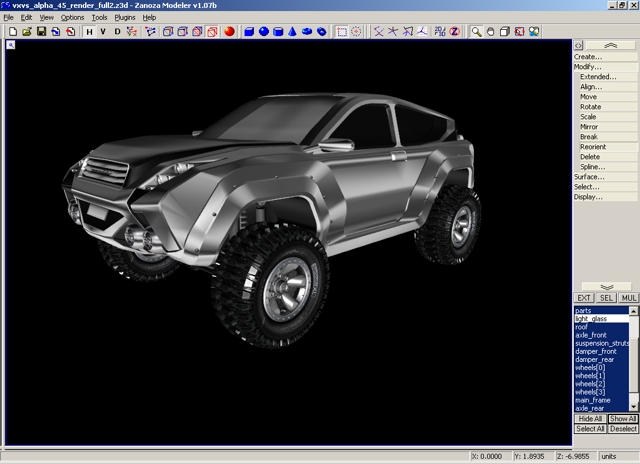Collapse panel with double-chevron up bar

point(611,45)
